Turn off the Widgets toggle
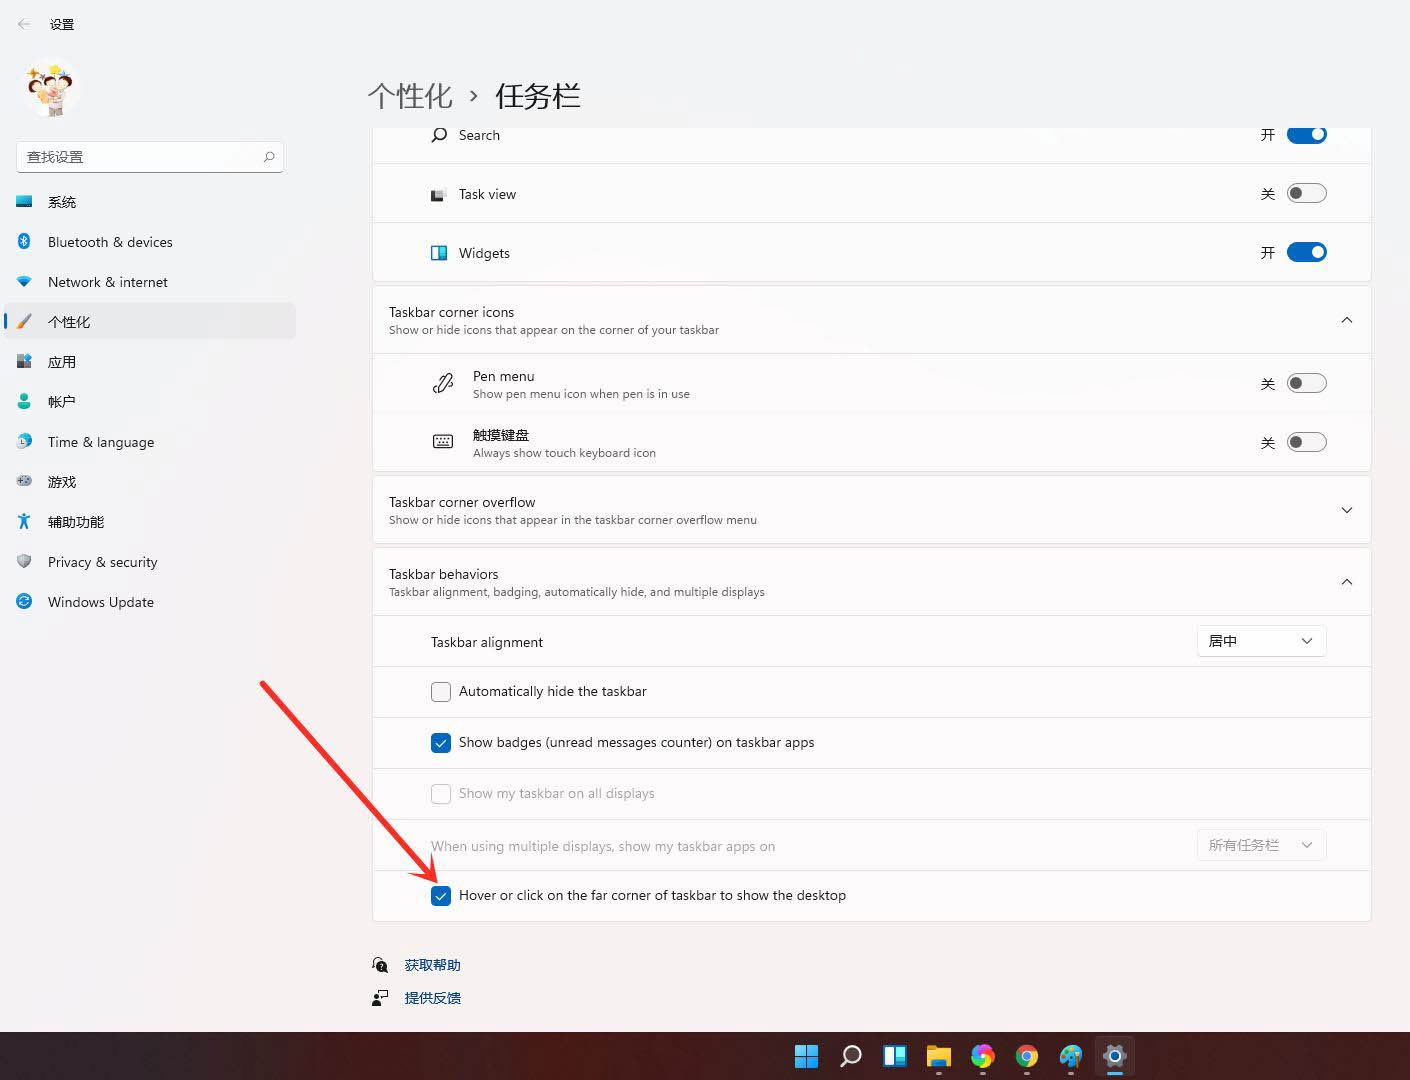 point(1306,252)
